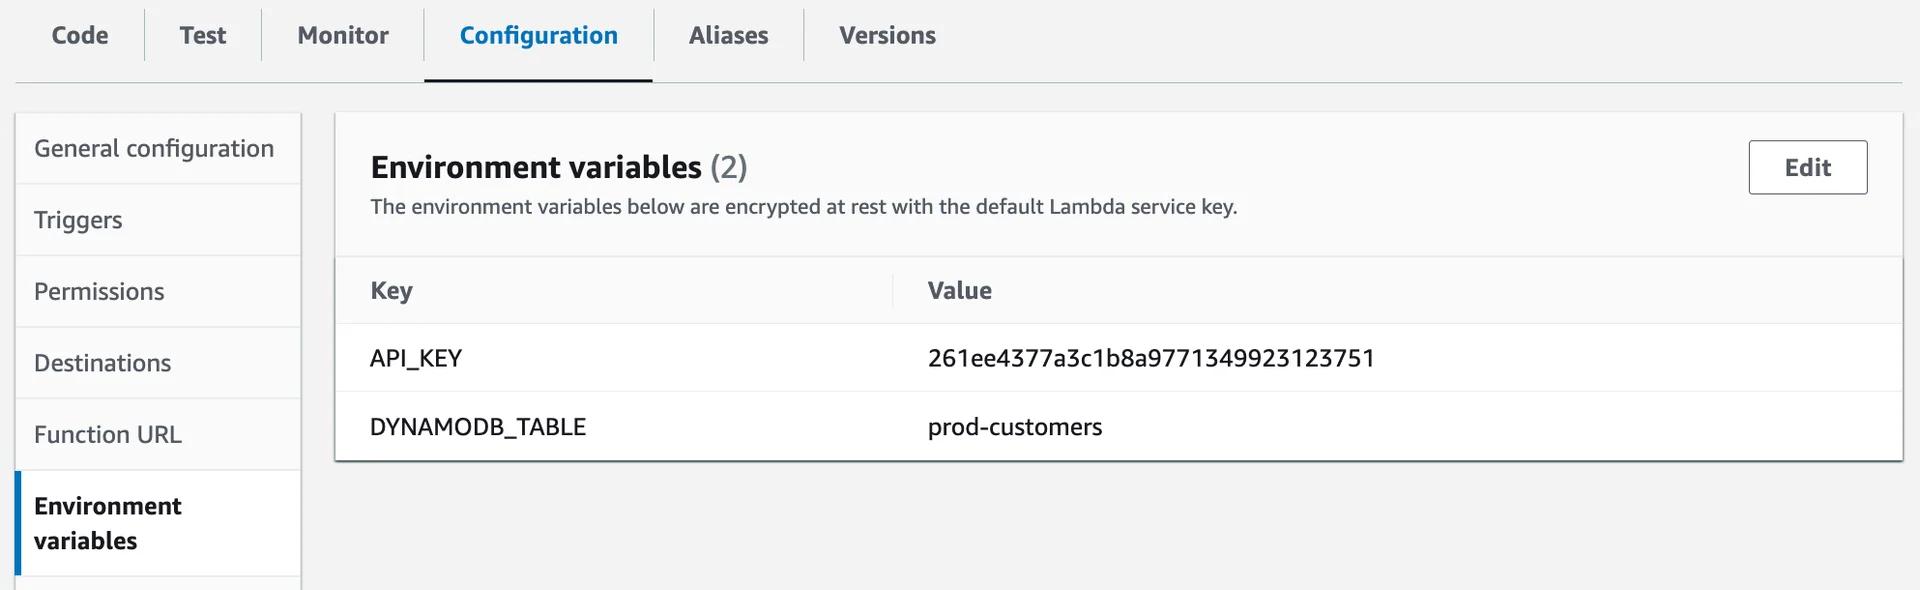1920x590 pixels.
Task: Click the API_KEY value string
Action: 1151,358
